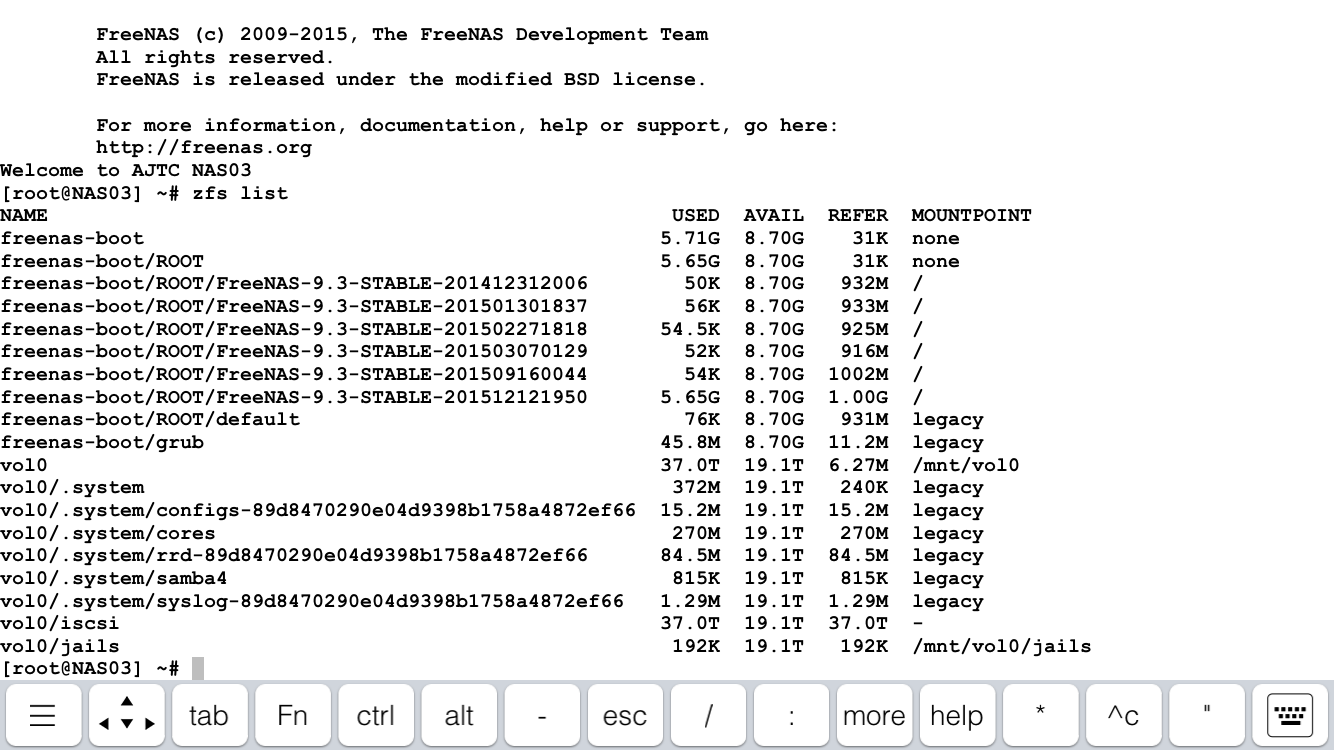Select the "vol0/.system/cores" dataset name
The height and width of the screenshot is (750, 1334).
[x=108, y=533]
